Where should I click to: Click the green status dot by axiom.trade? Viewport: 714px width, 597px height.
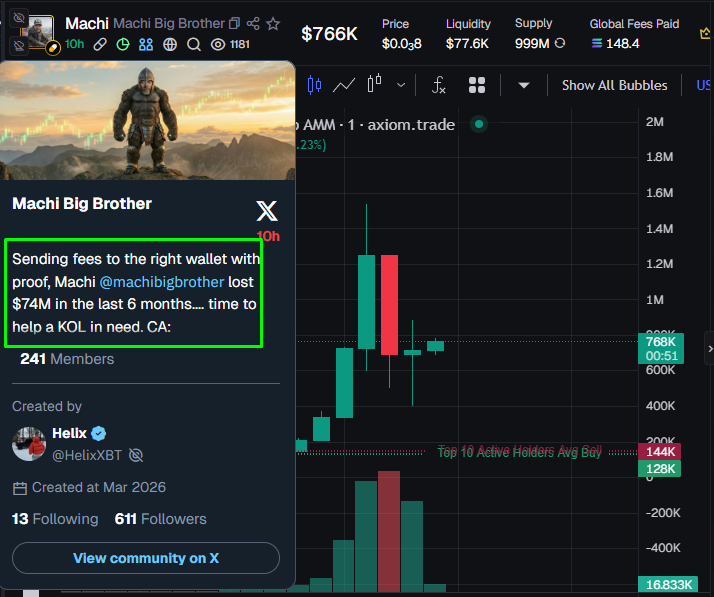[x=479, y=124]
